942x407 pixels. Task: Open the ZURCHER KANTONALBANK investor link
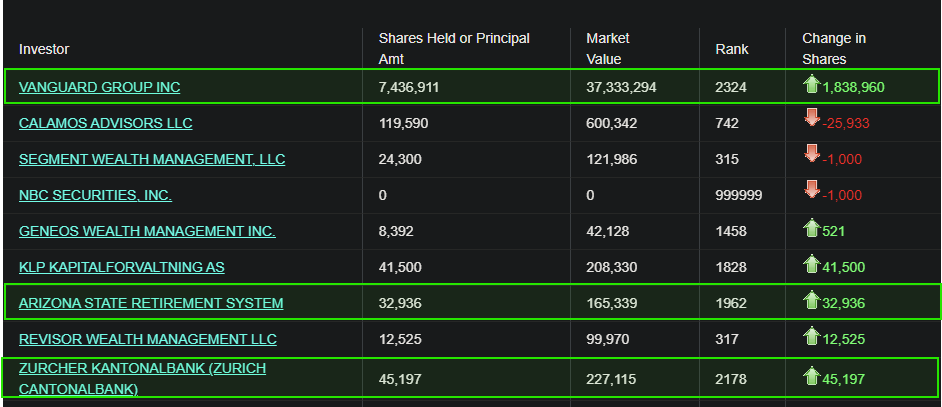142,379
